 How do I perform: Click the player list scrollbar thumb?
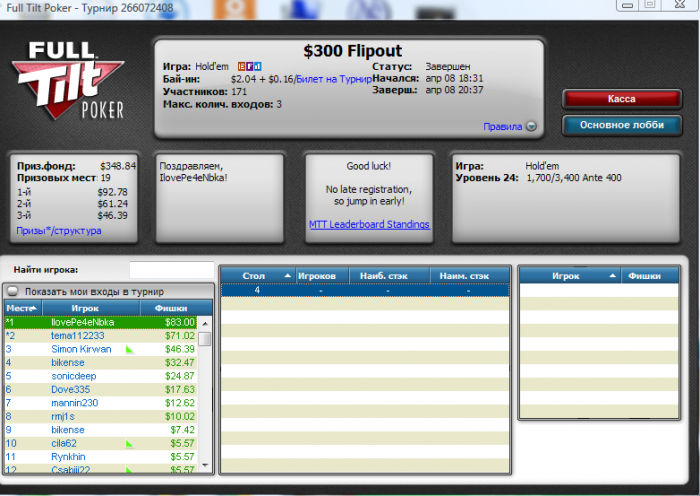pos(205,339)
